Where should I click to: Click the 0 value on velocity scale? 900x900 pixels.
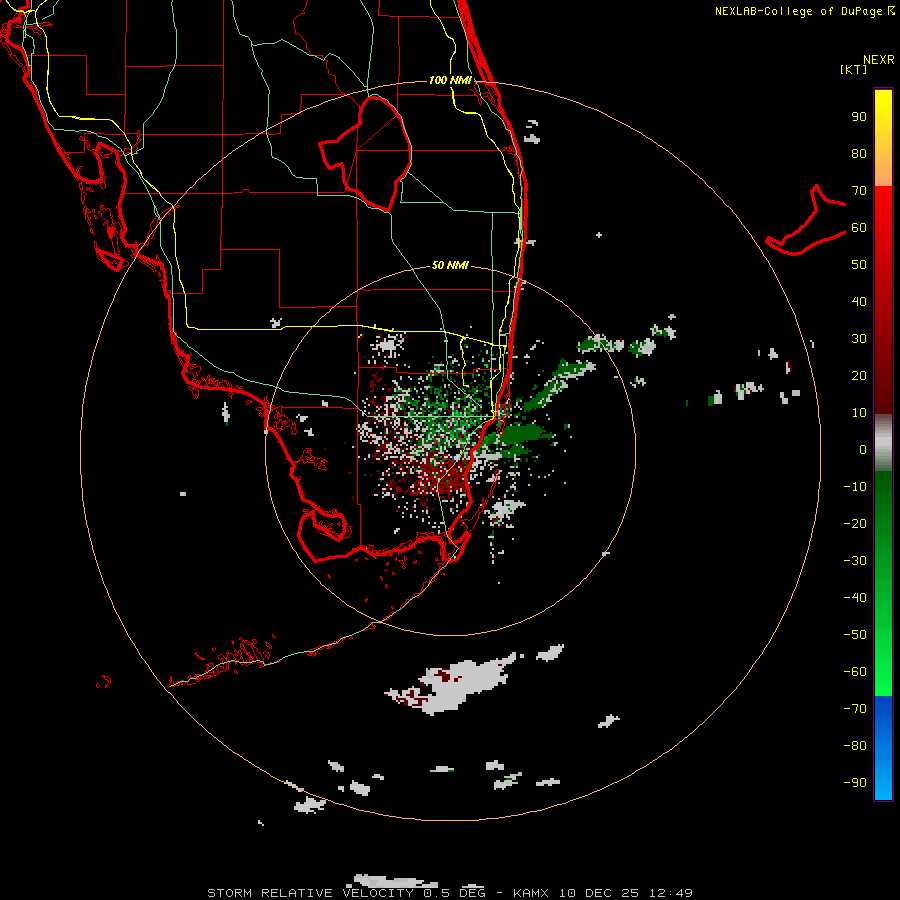[863, 449]
